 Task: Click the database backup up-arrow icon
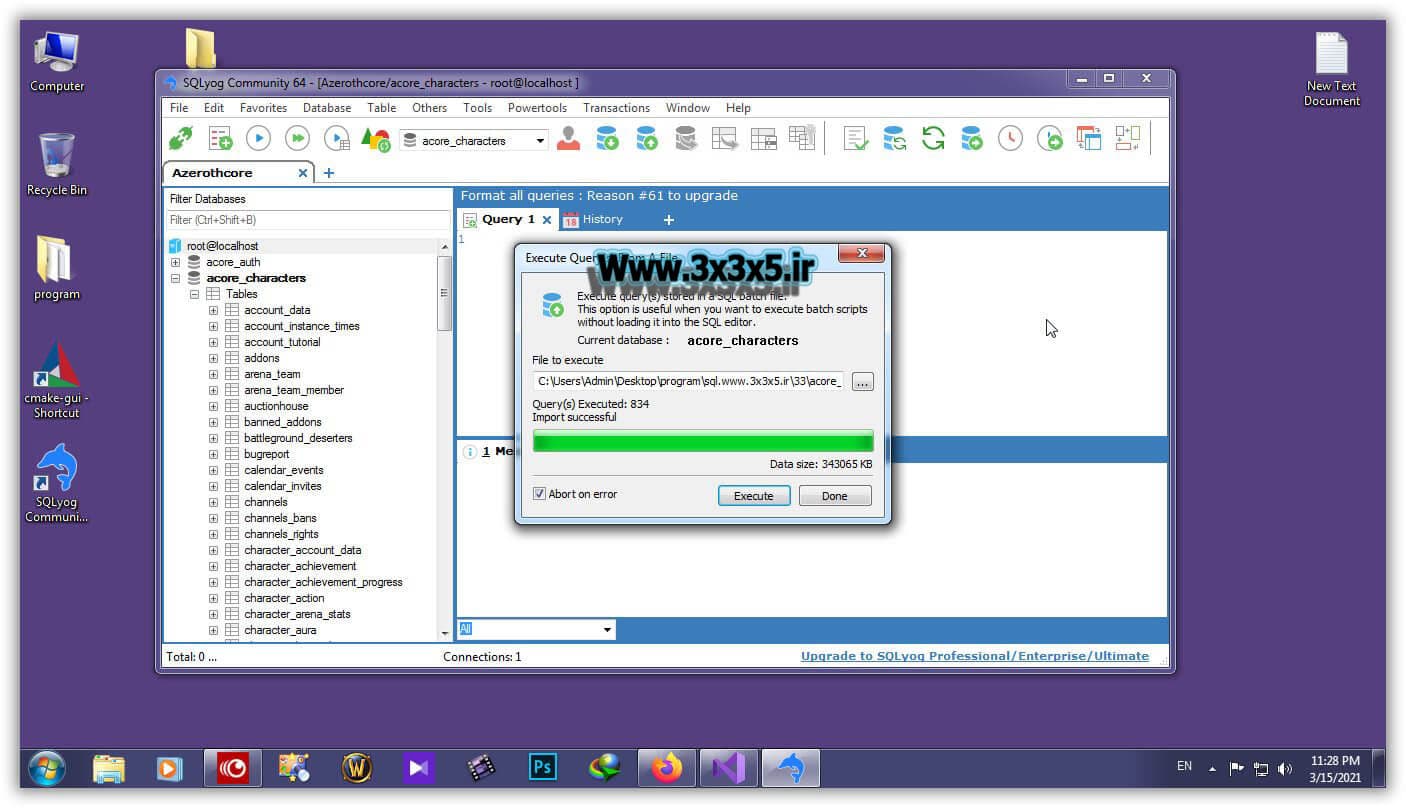tap(647, 139)
